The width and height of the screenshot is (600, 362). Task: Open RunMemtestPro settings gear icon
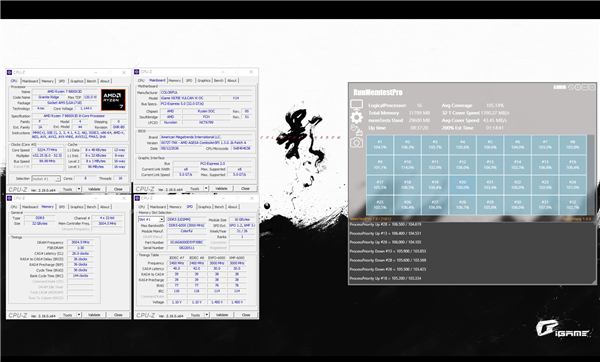356,117
